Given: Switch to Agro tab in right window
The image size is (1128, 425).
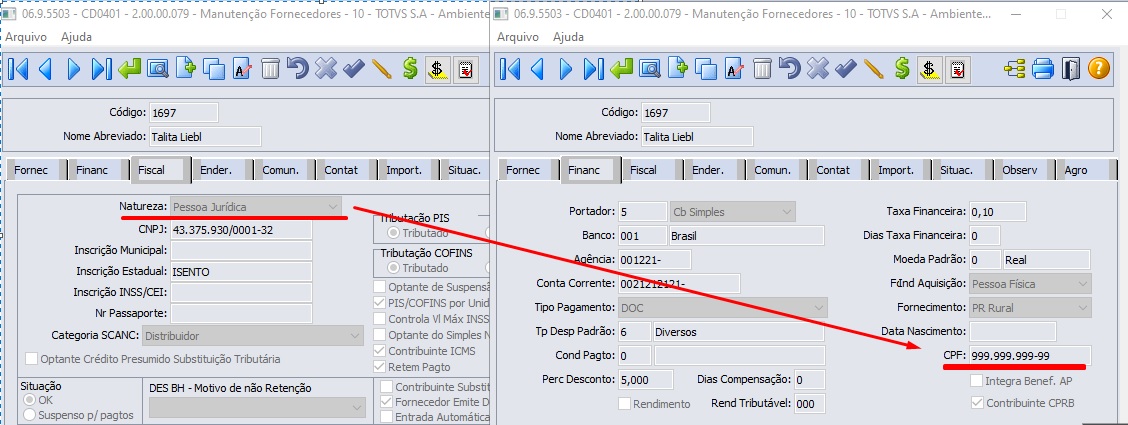Looking at the screenshot, I should [1076, 170].
